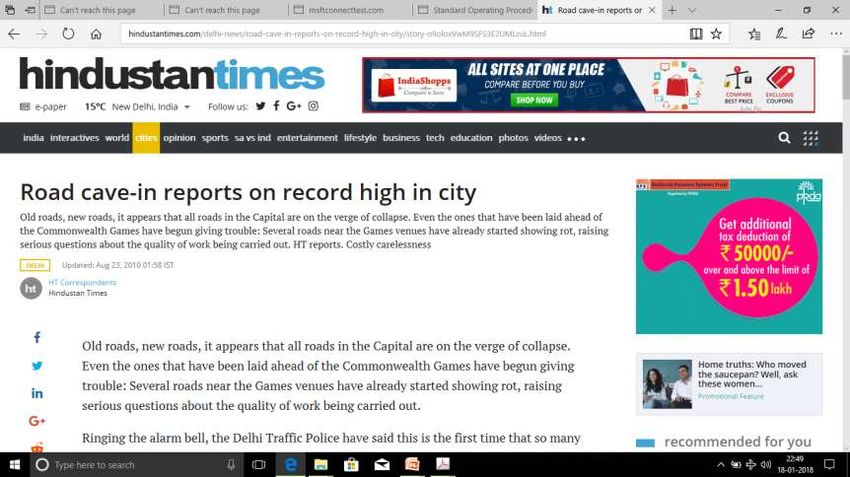The image size is (850, 477).
Task: Open Hindustan Times Instagram follow icon
Action: tap(313, 106)
